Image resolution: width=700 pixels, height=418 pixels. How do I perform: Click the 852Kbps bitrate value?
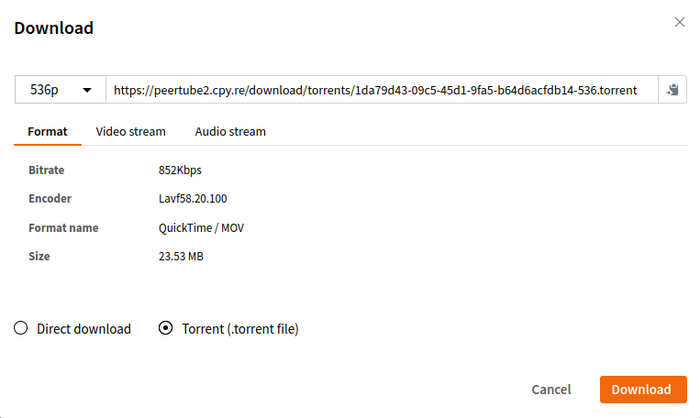point(180,170)
